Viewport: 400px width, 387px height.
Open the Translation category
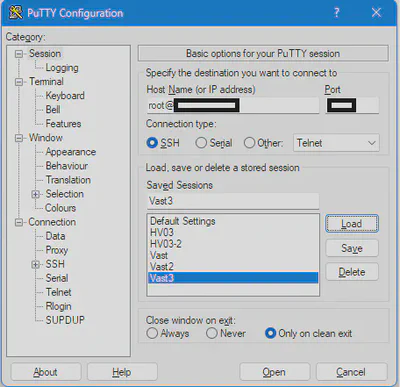point(68,180)
